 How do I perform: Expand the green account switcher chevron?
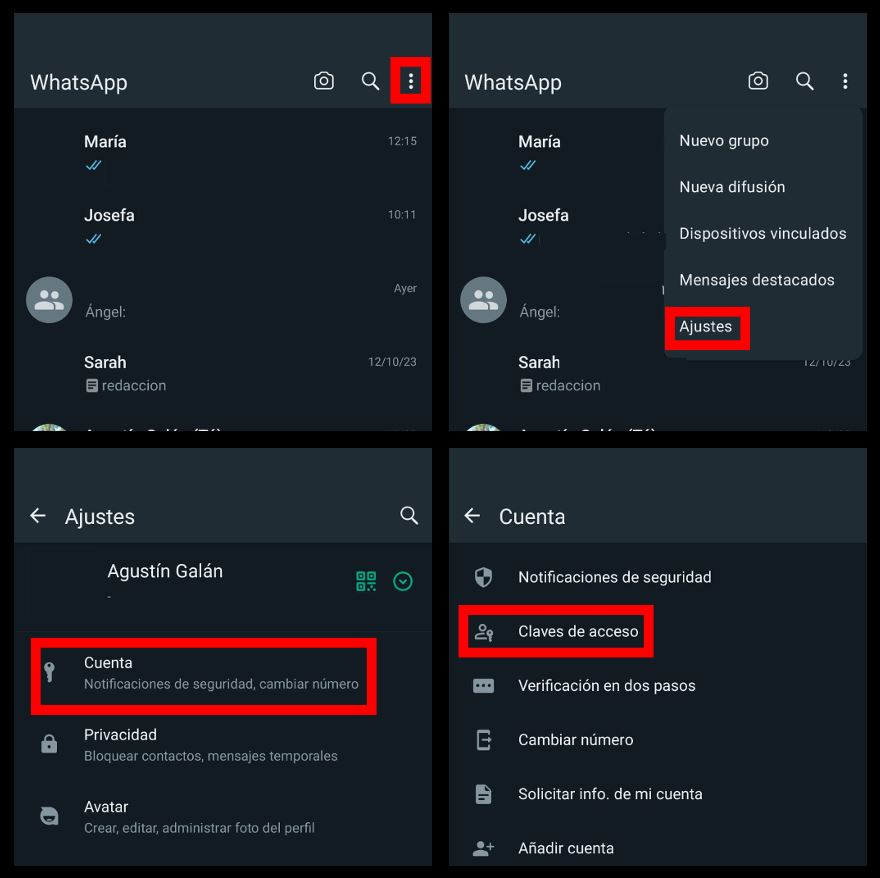coord(403,581)
